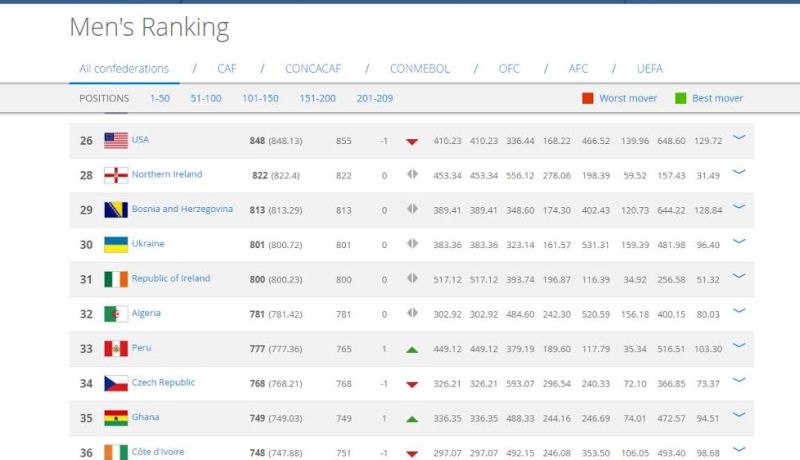This screenshot has height=460, width=800.
Task: Expand the Czech Republic row chevron
Action: [x=739, y=380]
